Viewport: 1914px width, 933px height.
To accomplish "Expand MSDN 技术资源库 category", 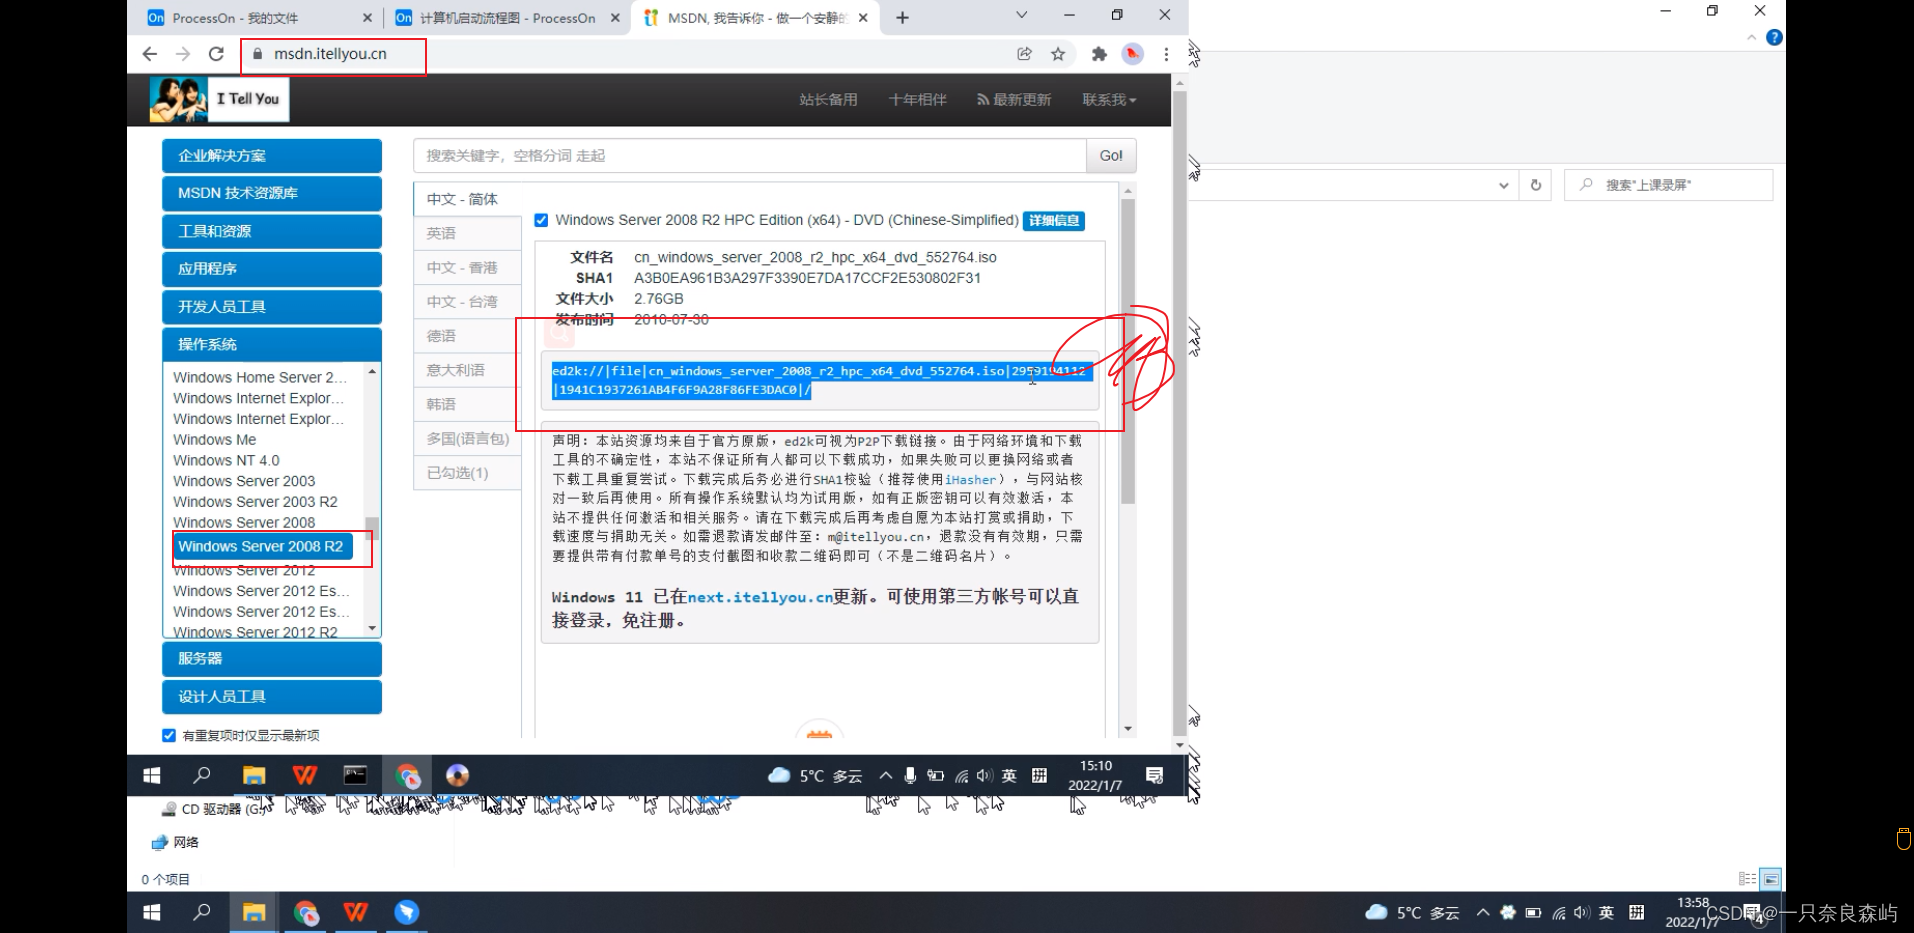I will click(x=272, y=193).
